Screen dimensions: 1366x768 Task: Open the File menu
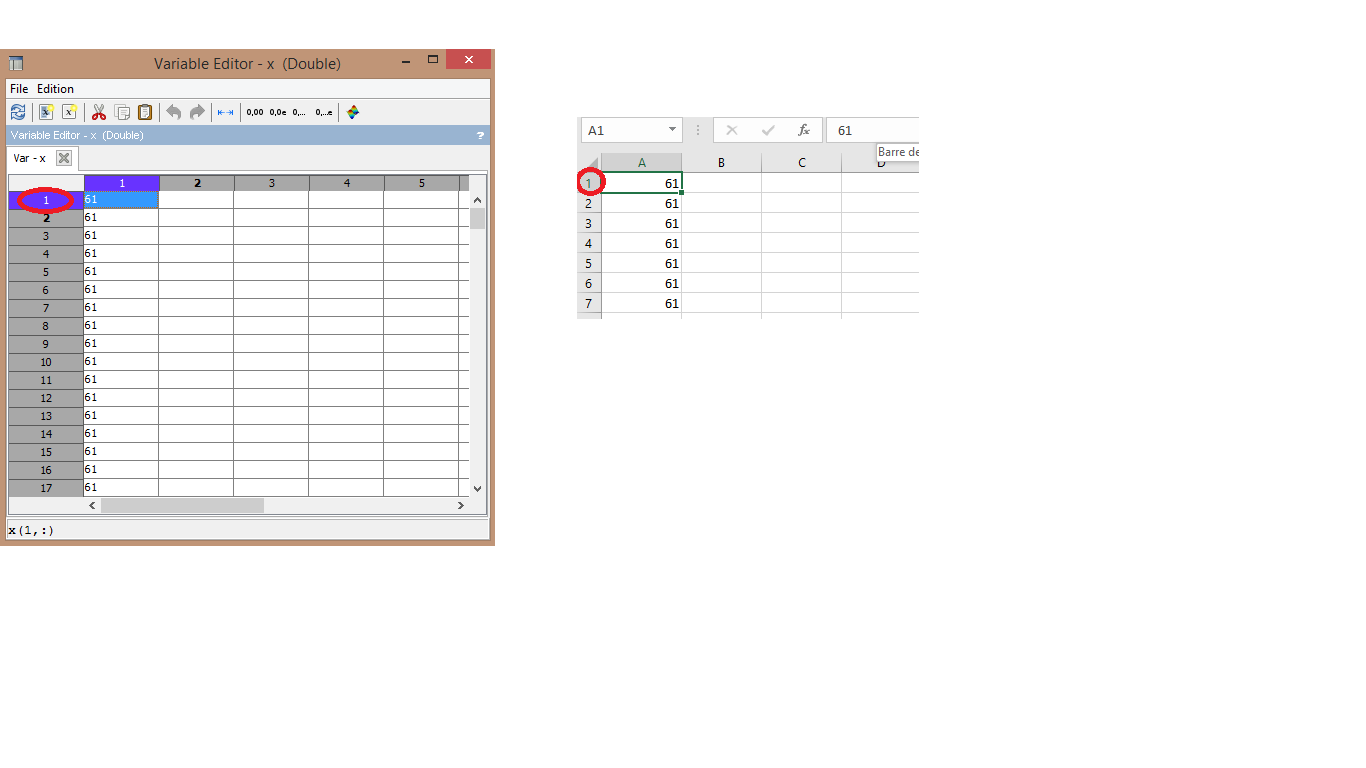click(x=19, y=89)
